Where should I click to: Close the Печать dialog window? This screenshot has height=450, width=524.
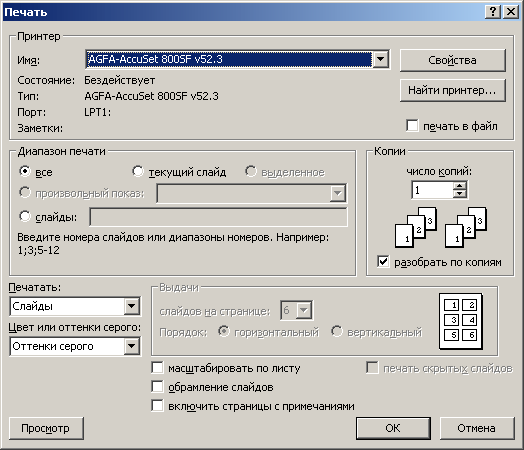click(x=511, y=12)
